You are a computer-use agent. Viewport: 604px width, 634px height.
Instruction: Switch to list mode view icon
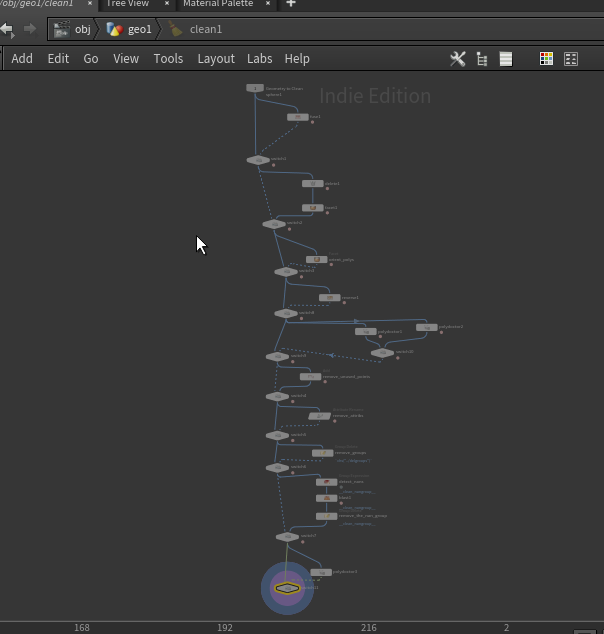pyautogui.click(x=506, y=59)
